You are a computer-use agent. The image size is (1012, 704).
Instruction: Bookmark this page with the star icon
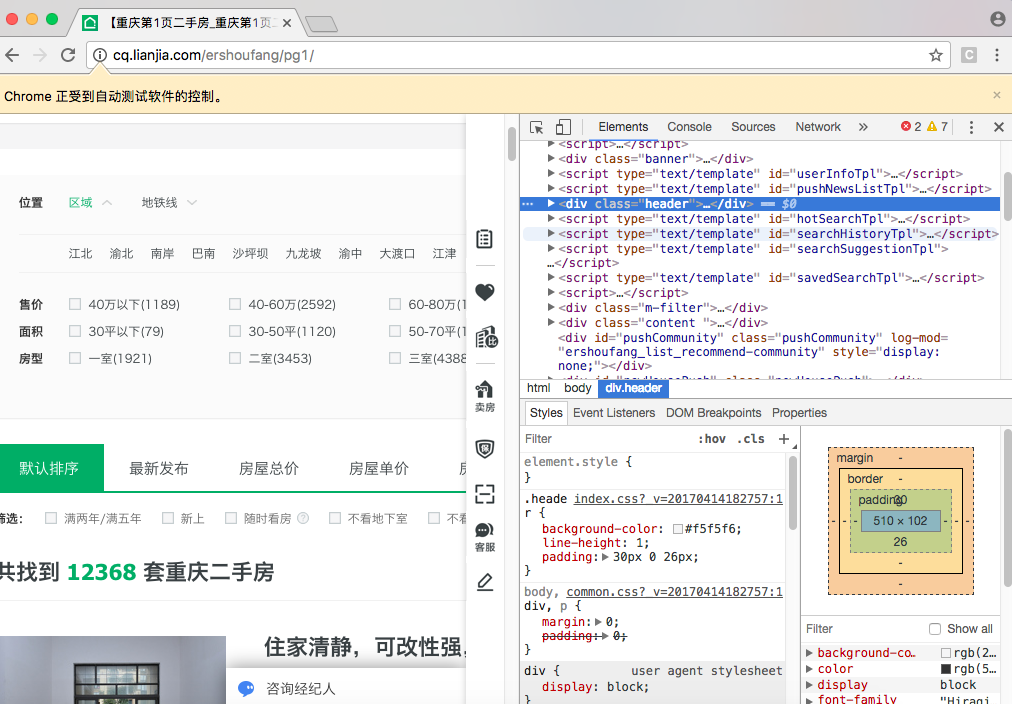click(x=936, y=55)
